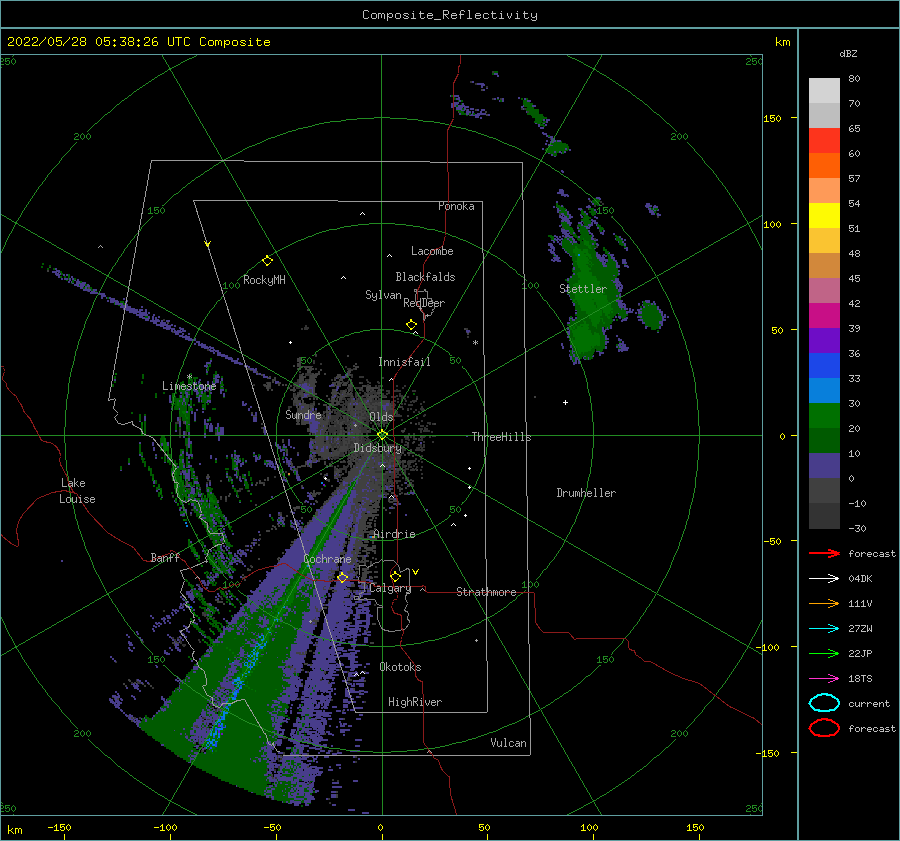Click the 22JP legend text
This screenshot has height=841, width=900.
point(860,653)
